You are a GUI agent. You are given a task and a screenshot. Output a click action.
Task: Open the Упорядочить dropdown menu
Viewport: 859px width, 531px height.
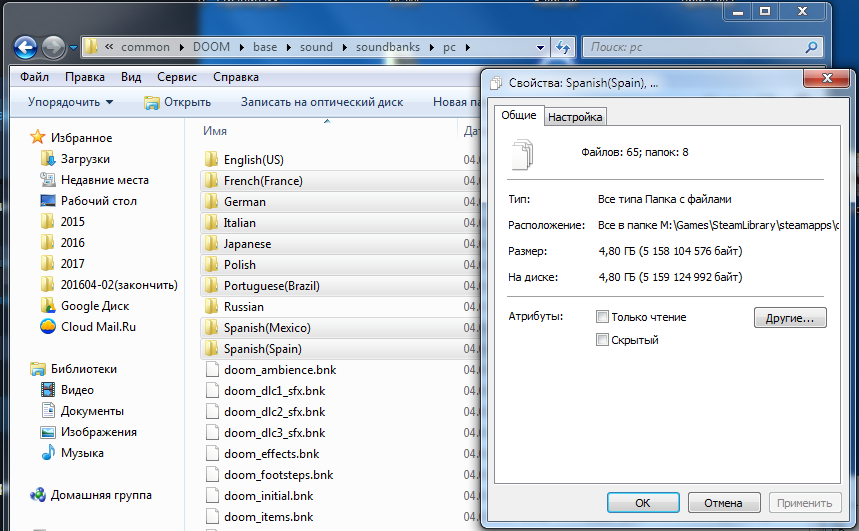[x=70, y=102]
